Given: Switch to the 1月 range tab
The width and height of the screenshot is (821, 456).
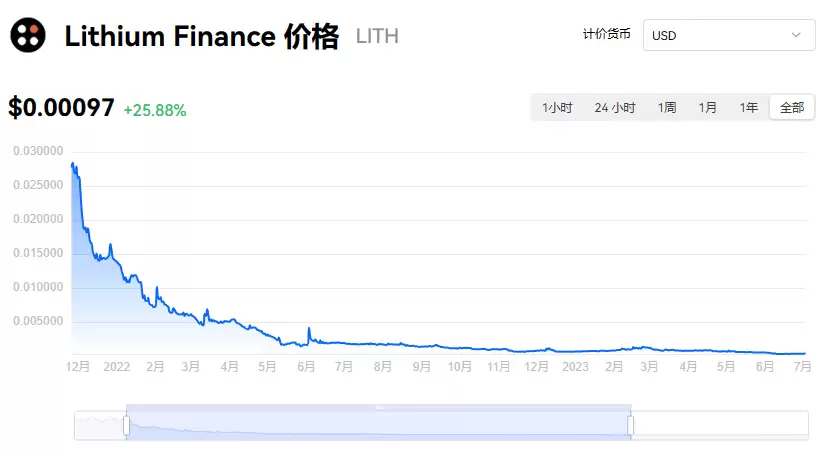Looking at the screenshot, I should click(708, 108).
